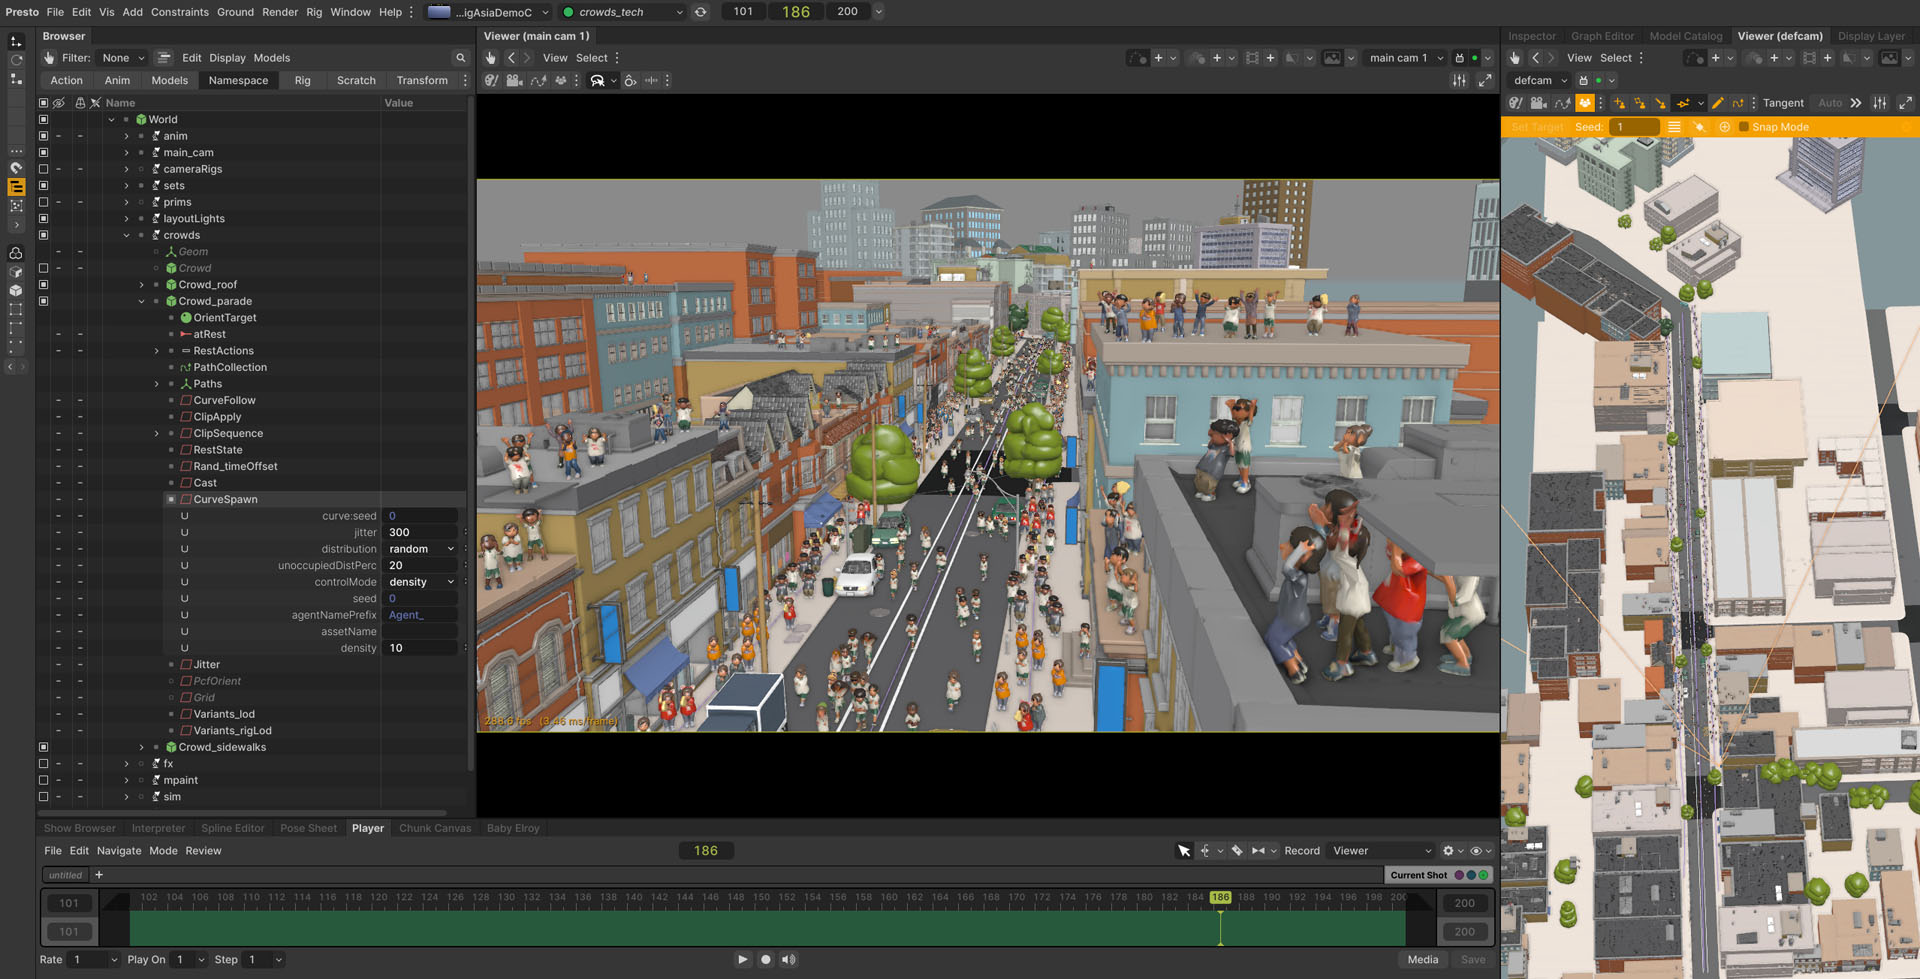
Task: Toggle the audio speaker icon in Player
Action: tap(789, 959)
